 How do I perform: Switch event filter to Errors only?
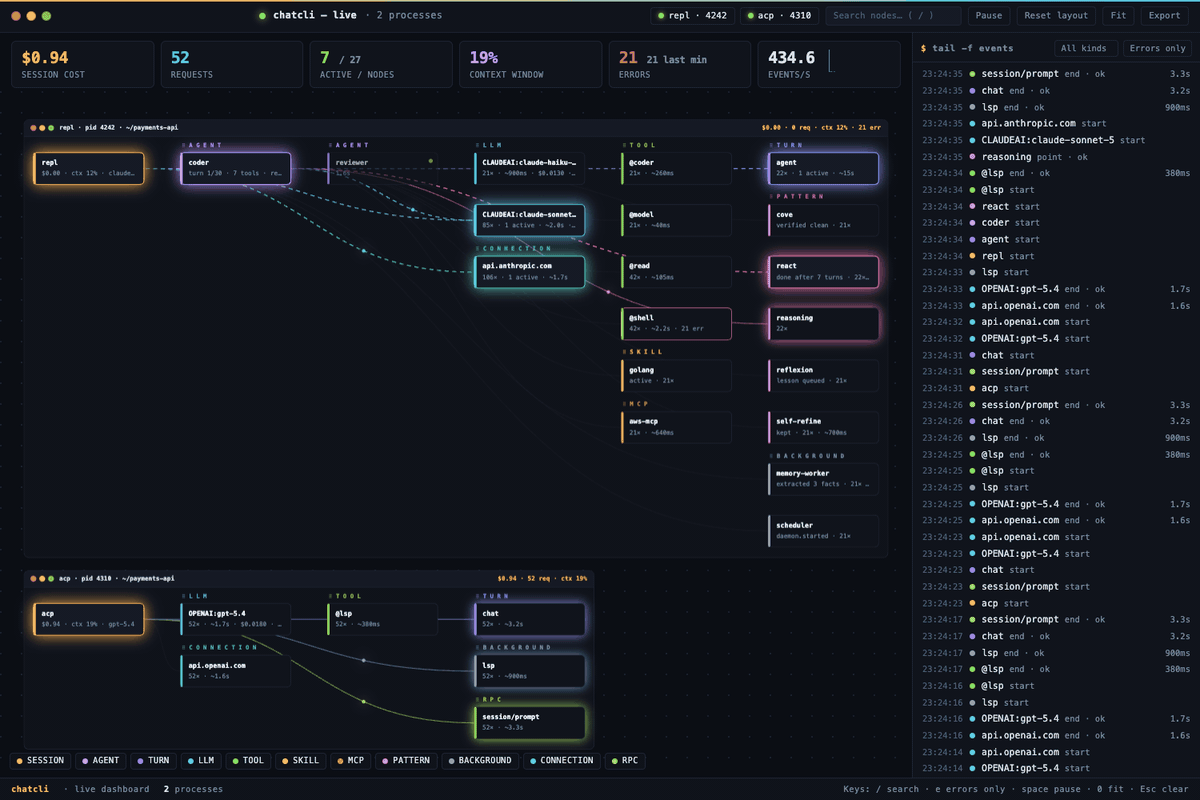[x=1157, y=48]
